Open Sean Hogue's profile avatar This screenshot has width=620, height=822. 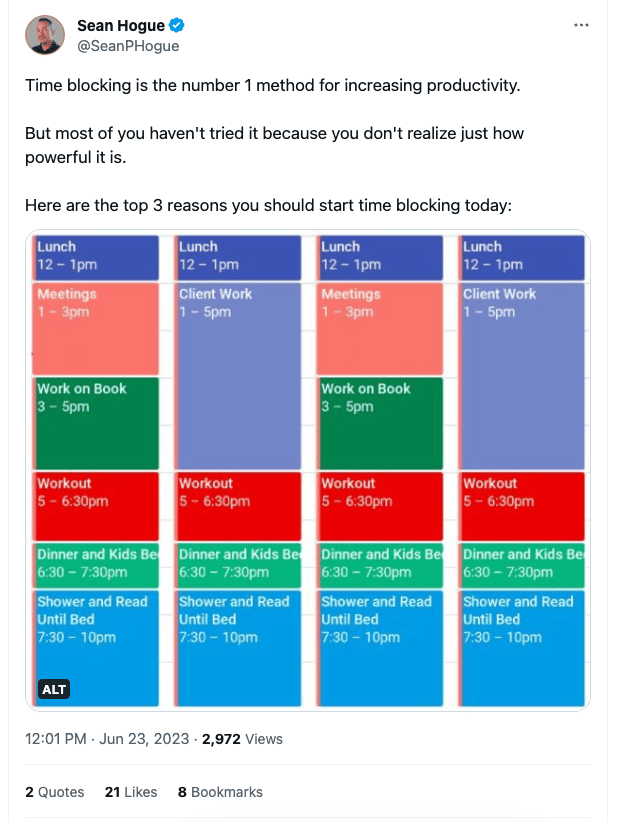(x=45, y=35)
